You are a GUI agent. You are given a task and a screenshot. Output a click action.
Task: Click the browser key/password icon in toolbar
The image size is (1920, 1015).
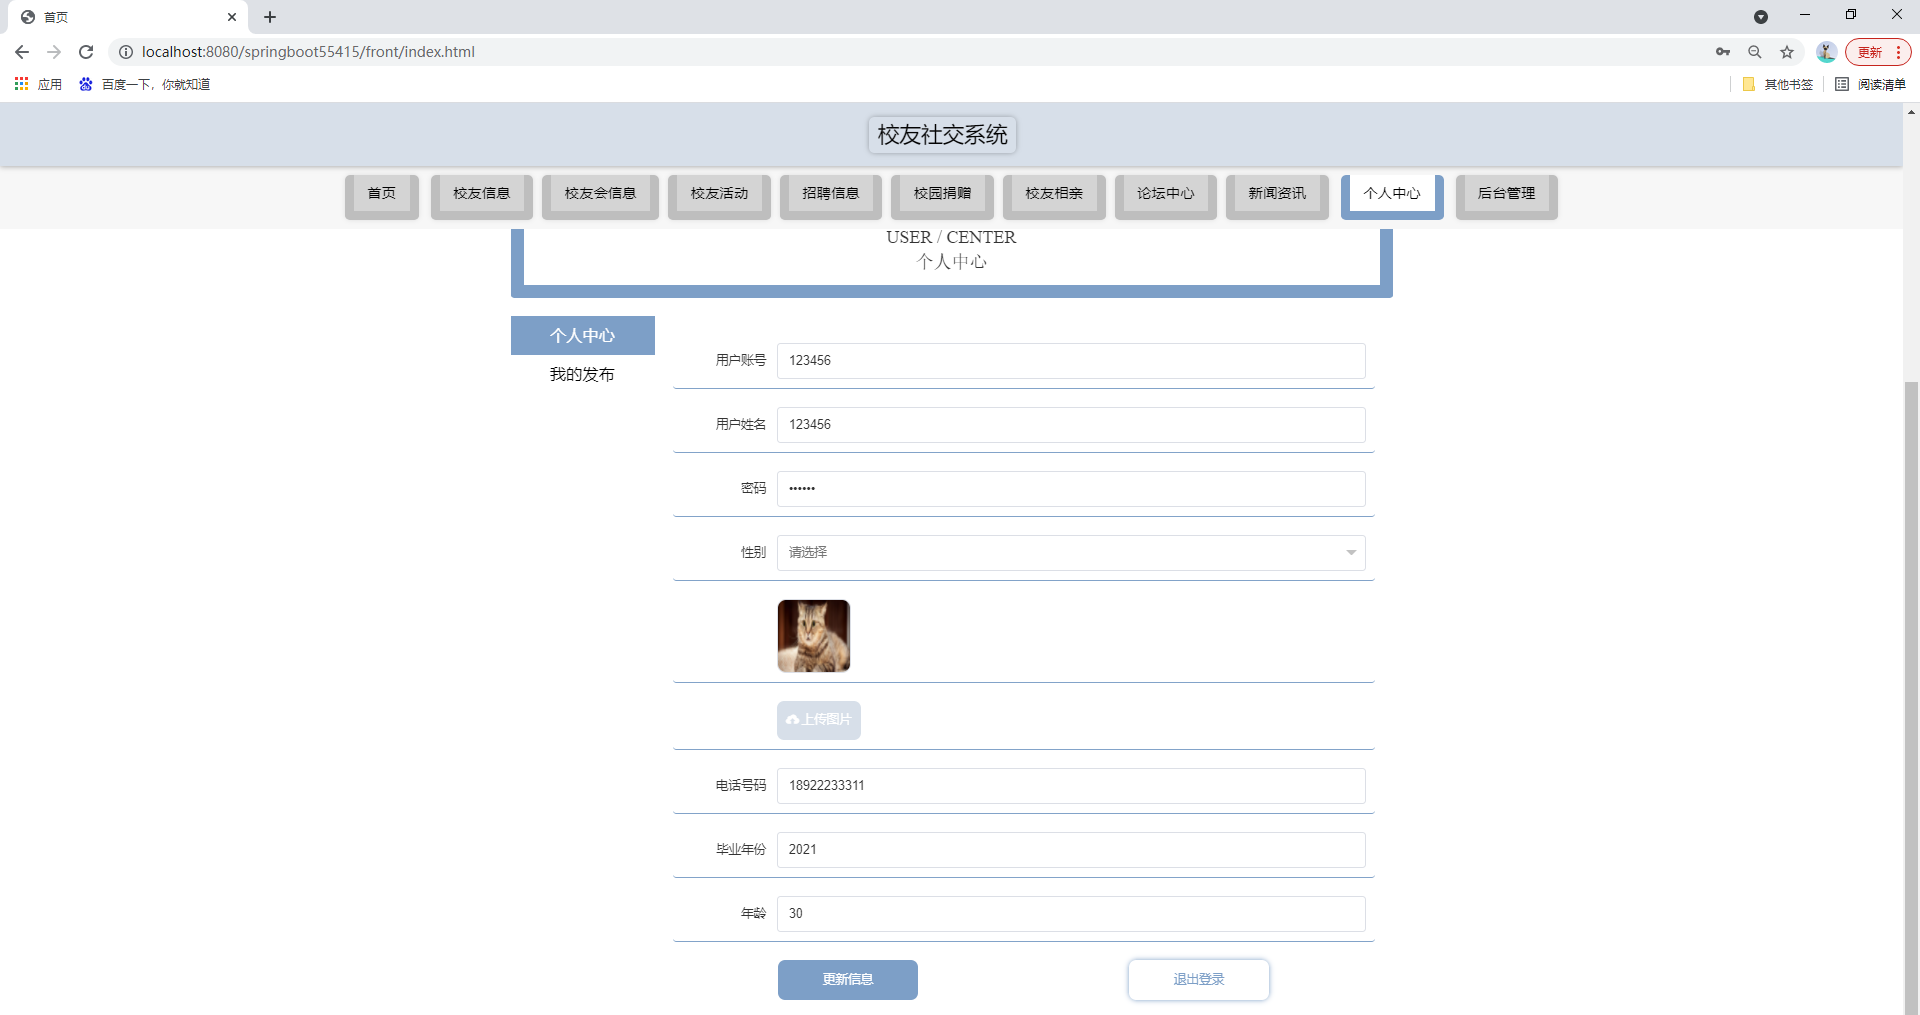click(1722, 51)
